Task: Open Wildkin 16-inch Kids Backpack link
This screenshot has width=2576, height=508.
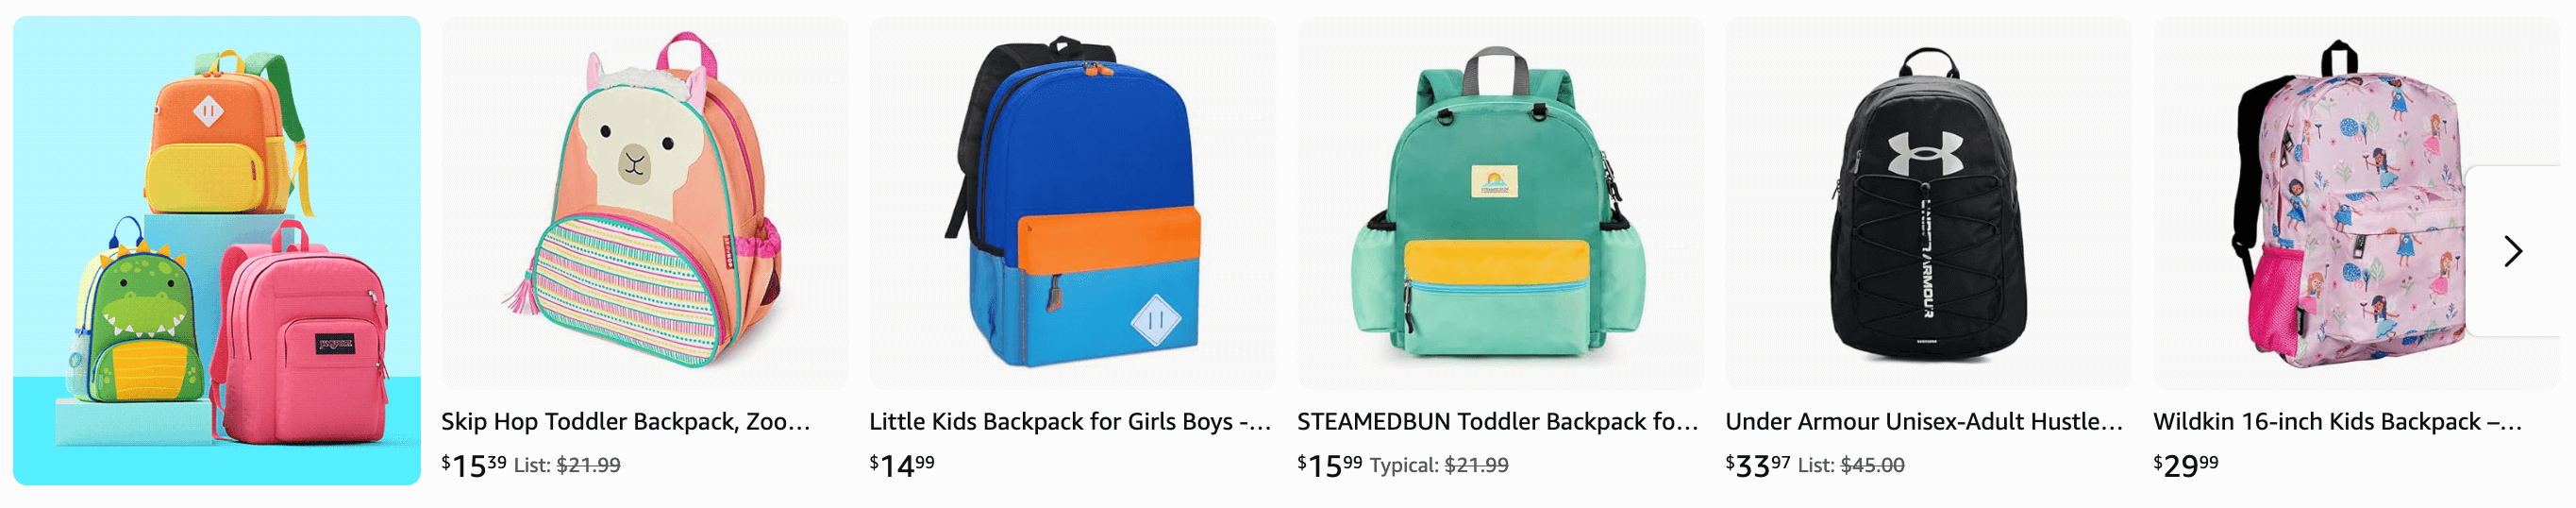Action: (x=2338, y=421)
